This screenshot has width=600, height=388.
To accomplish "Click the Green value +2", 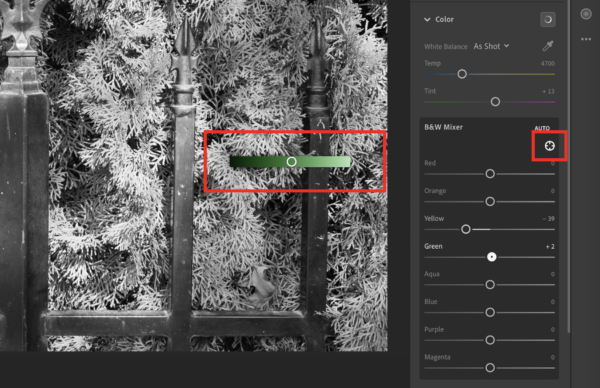I will coord(550,247).
